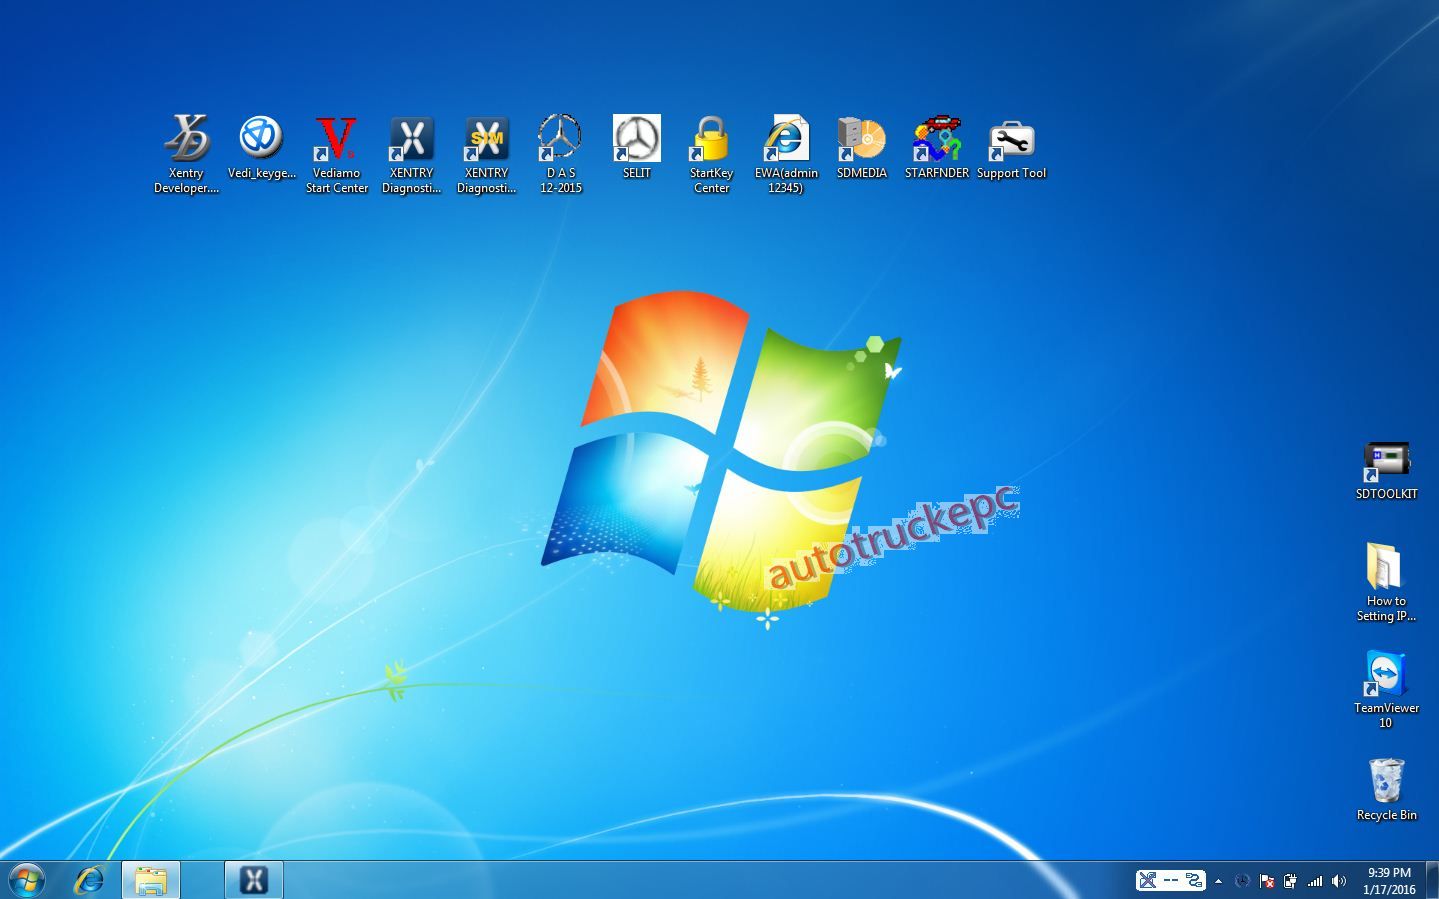Click the Show desktop strip
This screenshot has height=899, width=1439.
1432,880
